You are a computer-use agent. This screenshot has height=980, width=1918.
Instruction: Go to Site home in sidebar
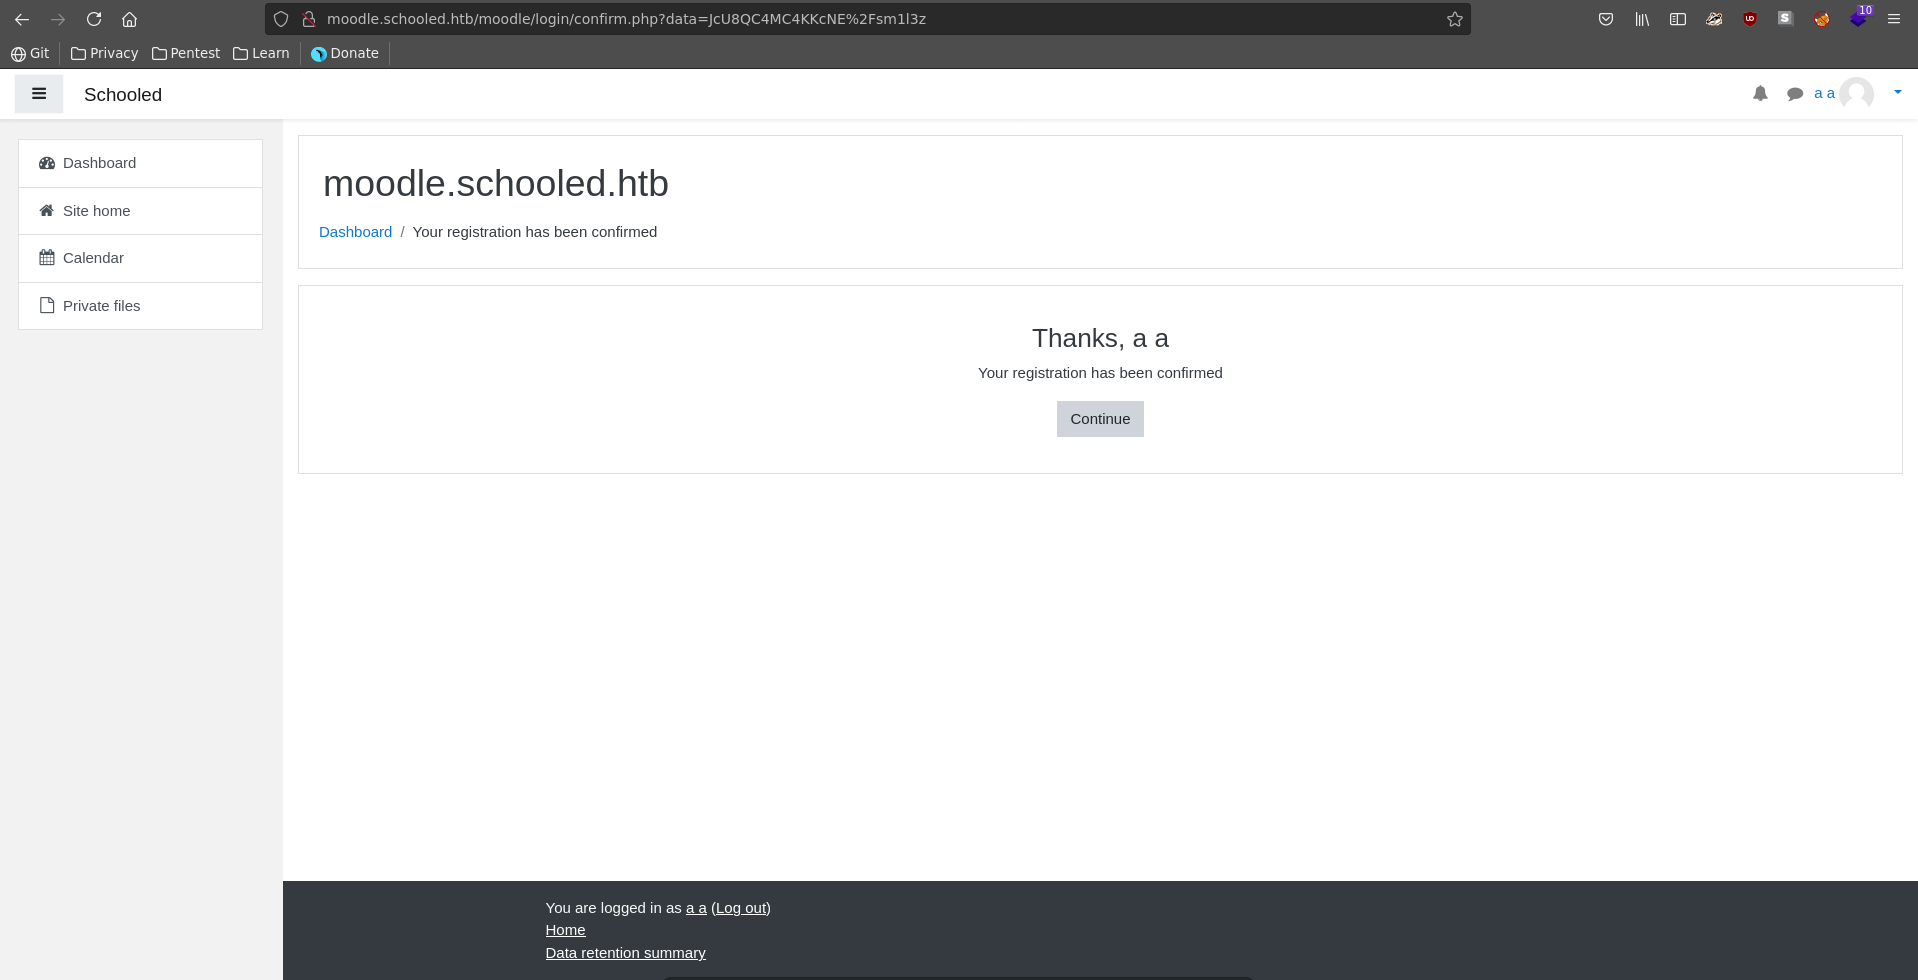tap(96, 211)
